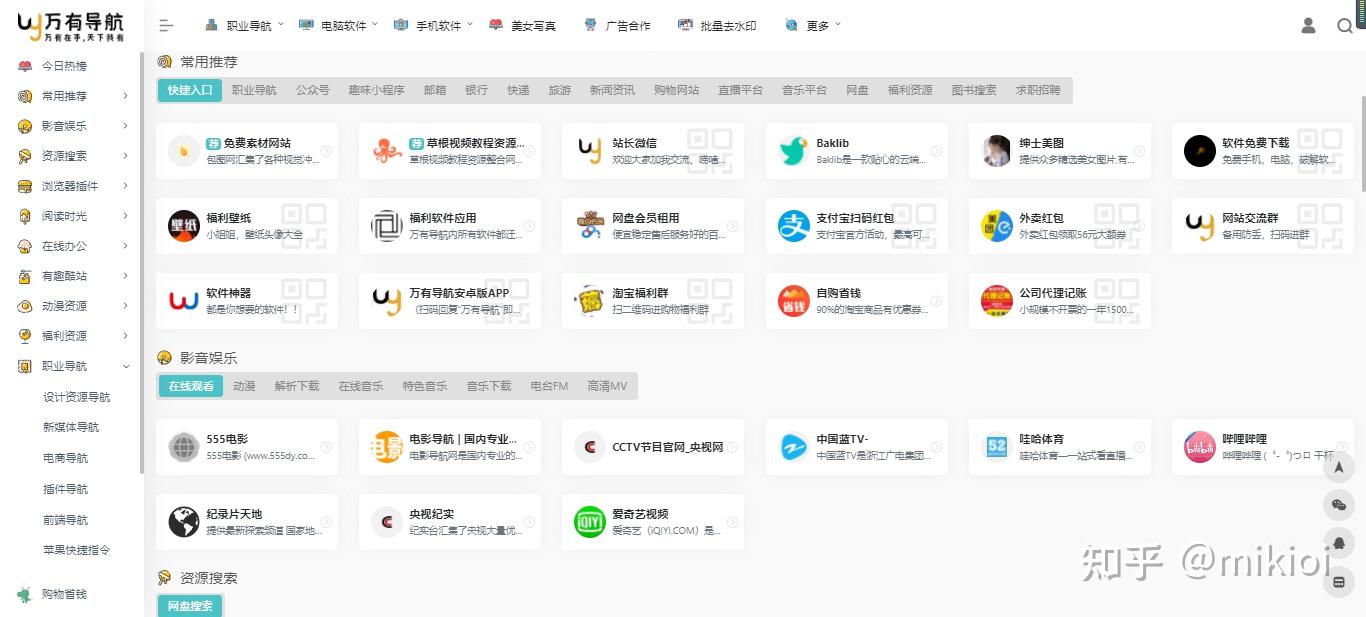The height and width of the screenshot is (617, 1366).
Task: Open the 哇哈体育 52 icon
Action: (997, 447)
